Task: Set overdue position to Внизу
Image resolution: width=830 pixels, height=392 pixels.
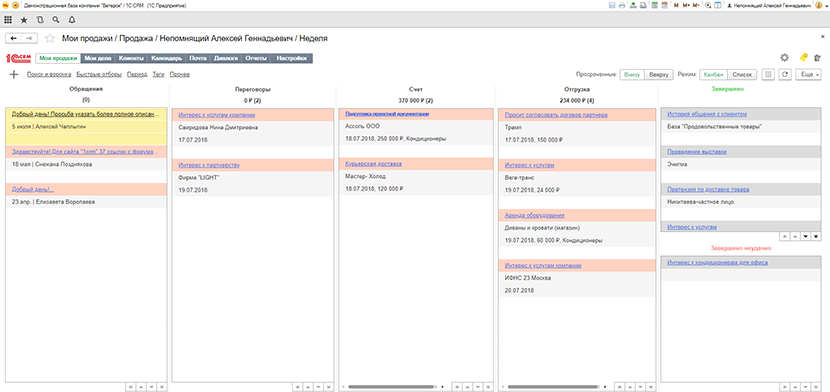Action: 632,75
